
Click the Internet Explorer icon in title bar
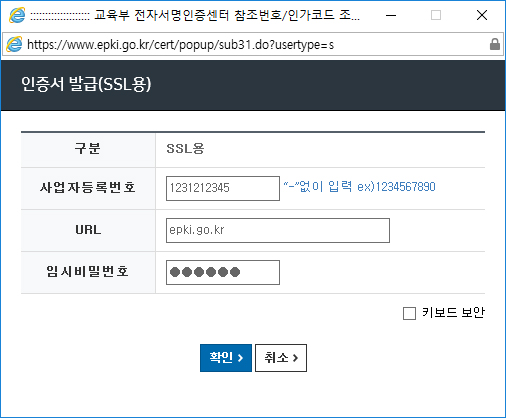point(17,15)
